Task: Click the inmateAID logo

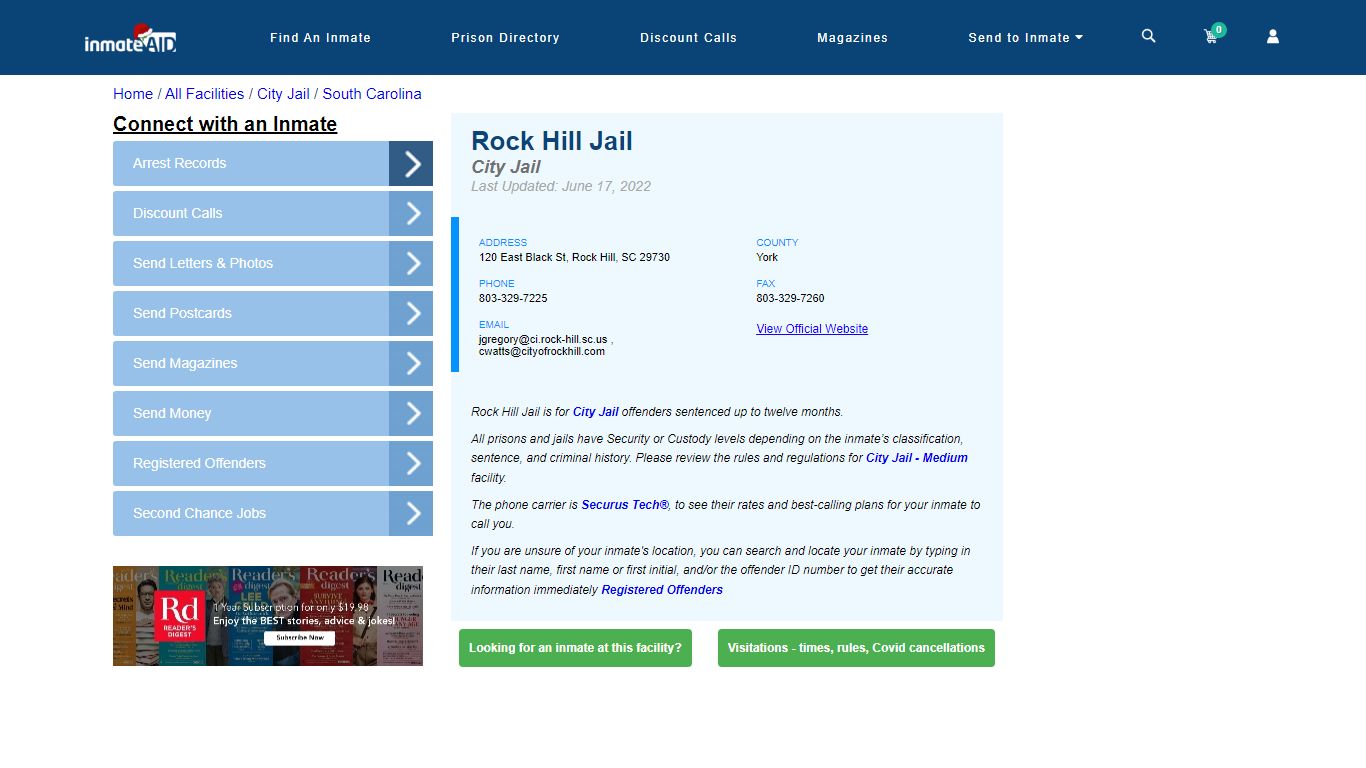Action: (x=130, y=37)
